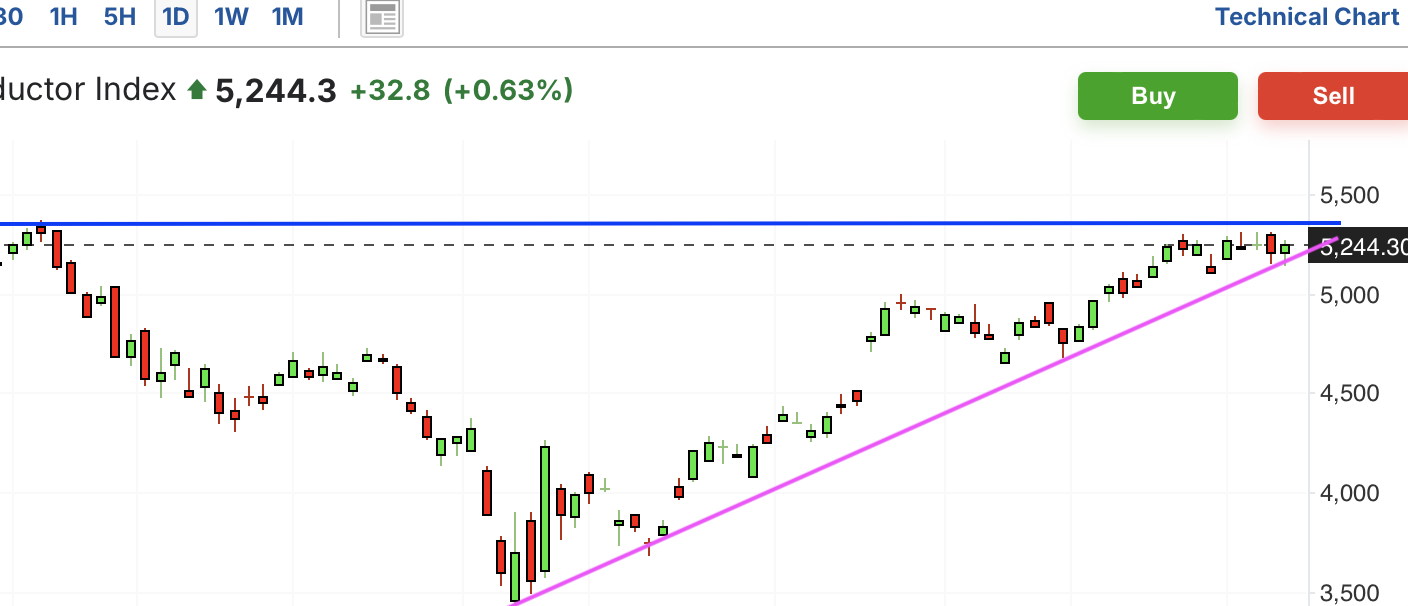Image resolution: width=1408 pixels, height=606 pixels.
Task: Choose the 1D timeframe
Action: click(x=175, y=17)
